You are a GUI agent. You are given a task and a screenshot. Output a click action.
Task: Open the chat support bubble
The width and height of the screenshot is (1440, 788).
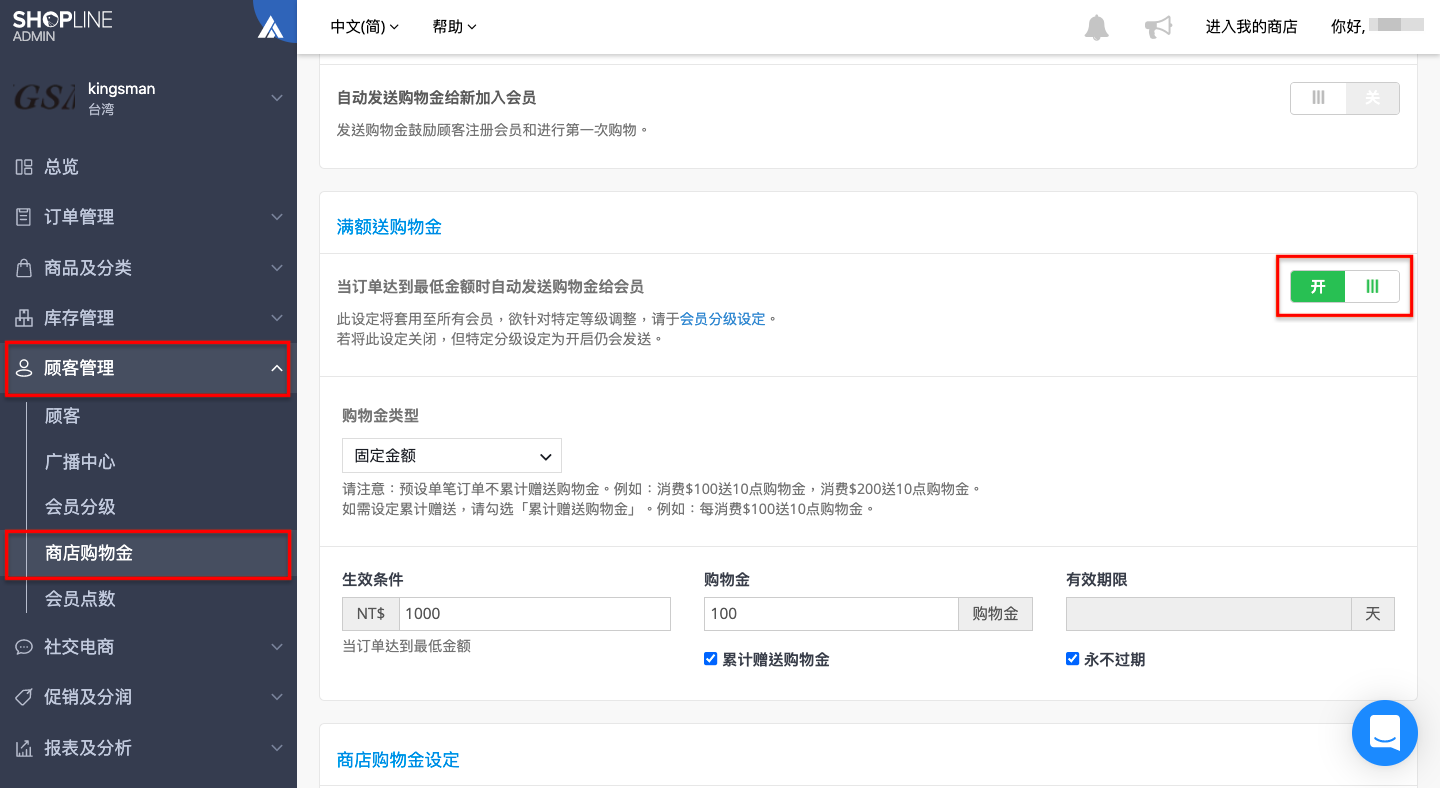[x=1385, y=733]
